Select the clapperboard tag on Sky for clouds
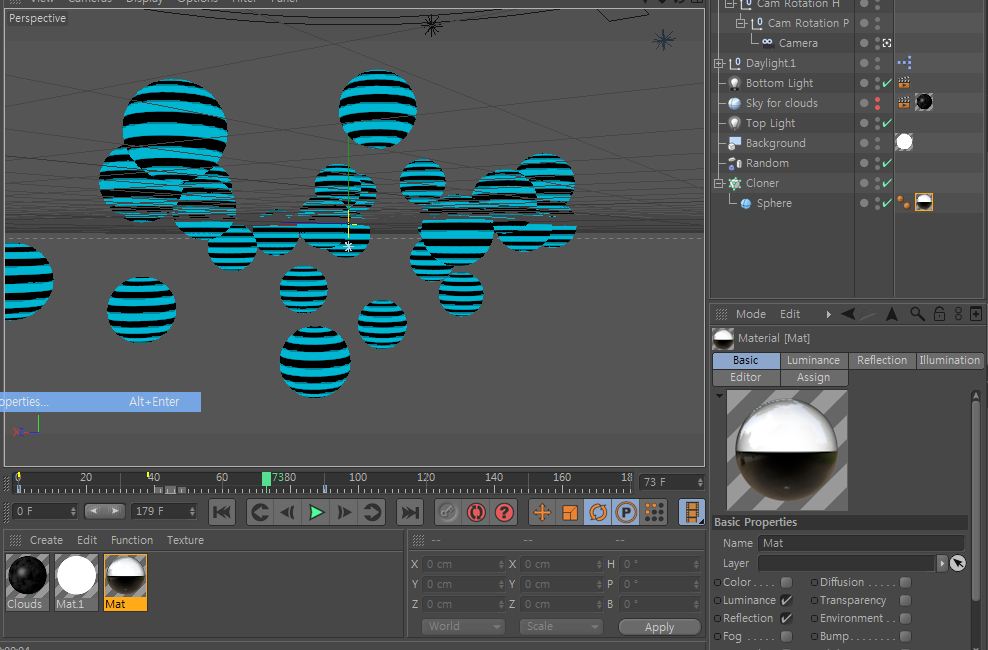The image size is (988, 650). tap(904, 103)
